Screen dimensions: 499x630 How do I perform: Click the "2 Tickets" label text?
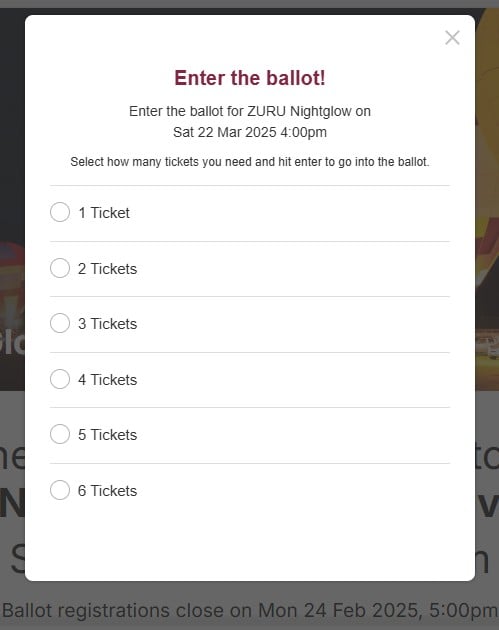tap(107, 269)
